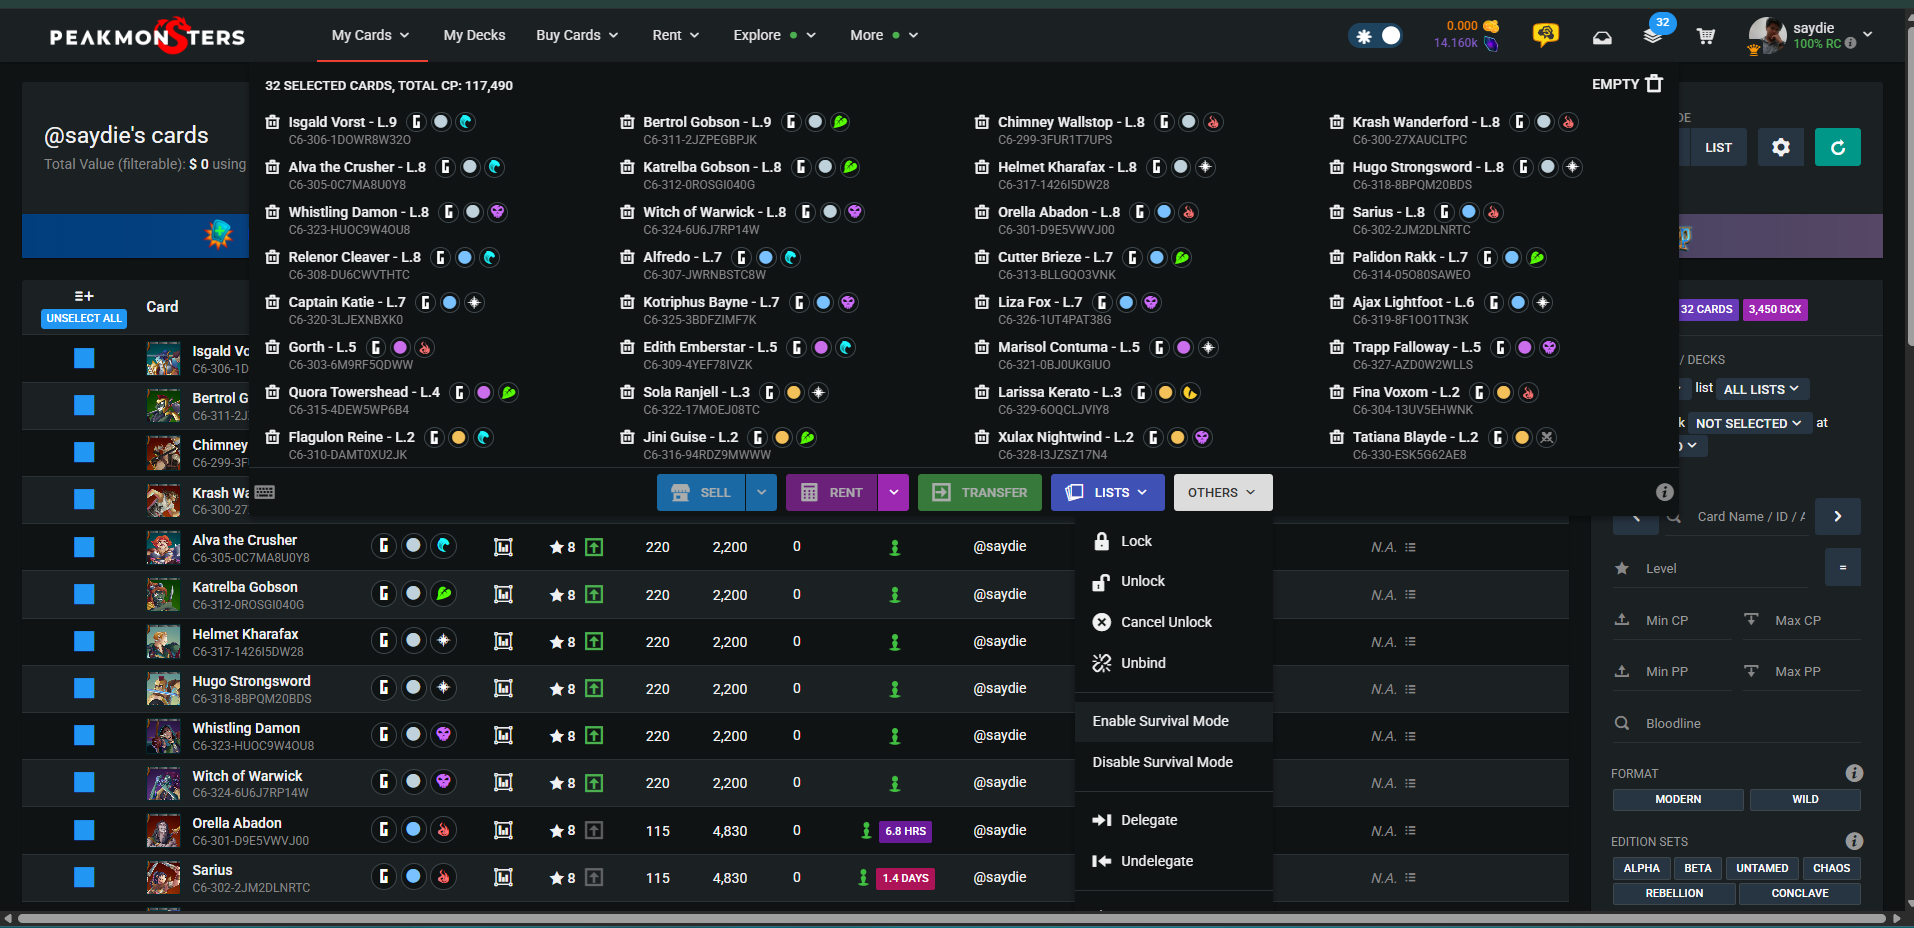Click the EDITION SETS info icon
1914x928 pixels.
click(1854, 841)
